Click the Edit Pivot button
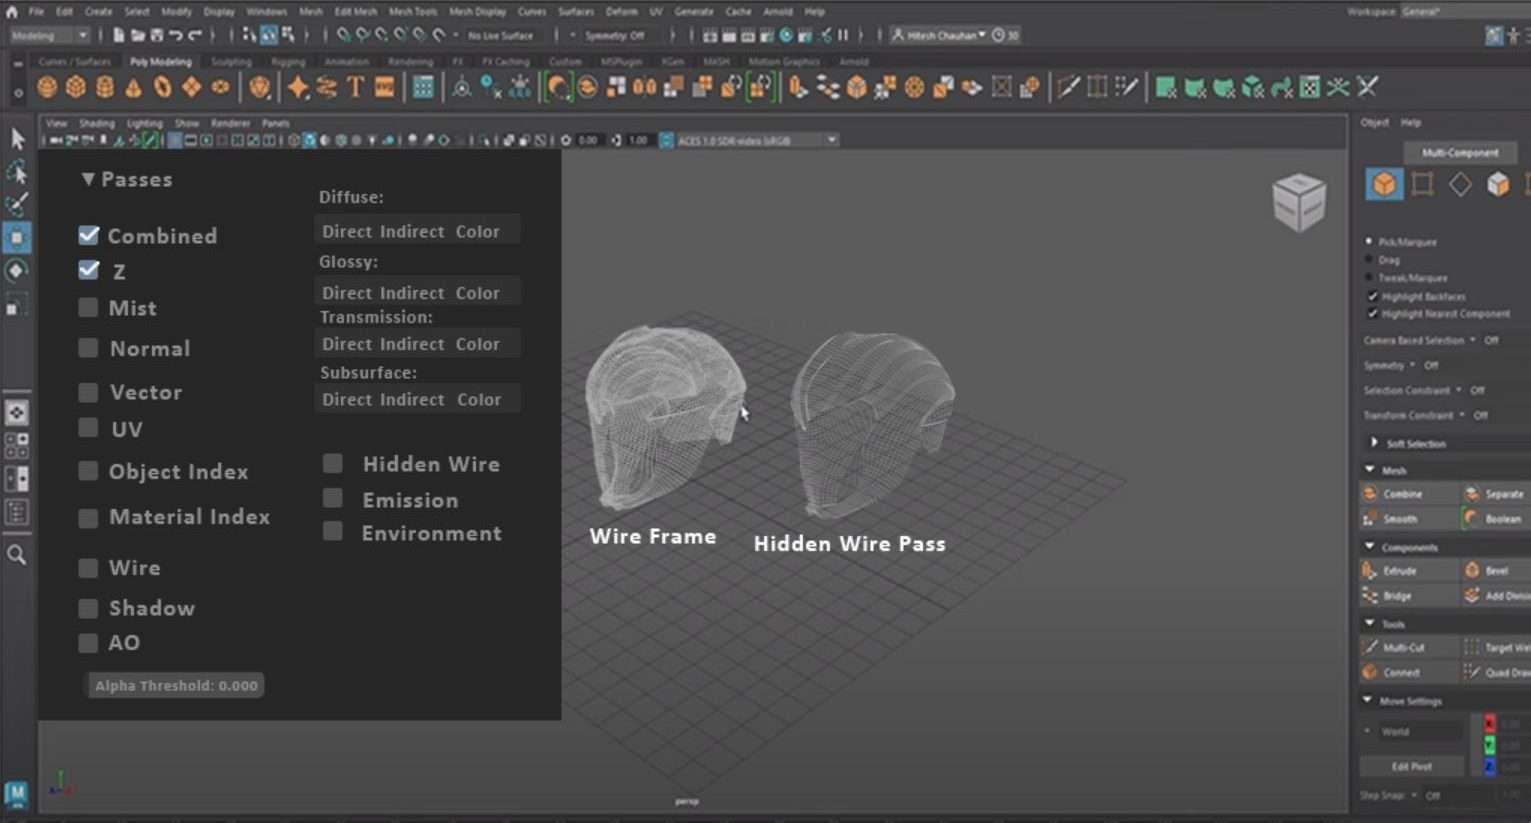This screenshot has width=1531, height=823. click(x=1412, y=766)
